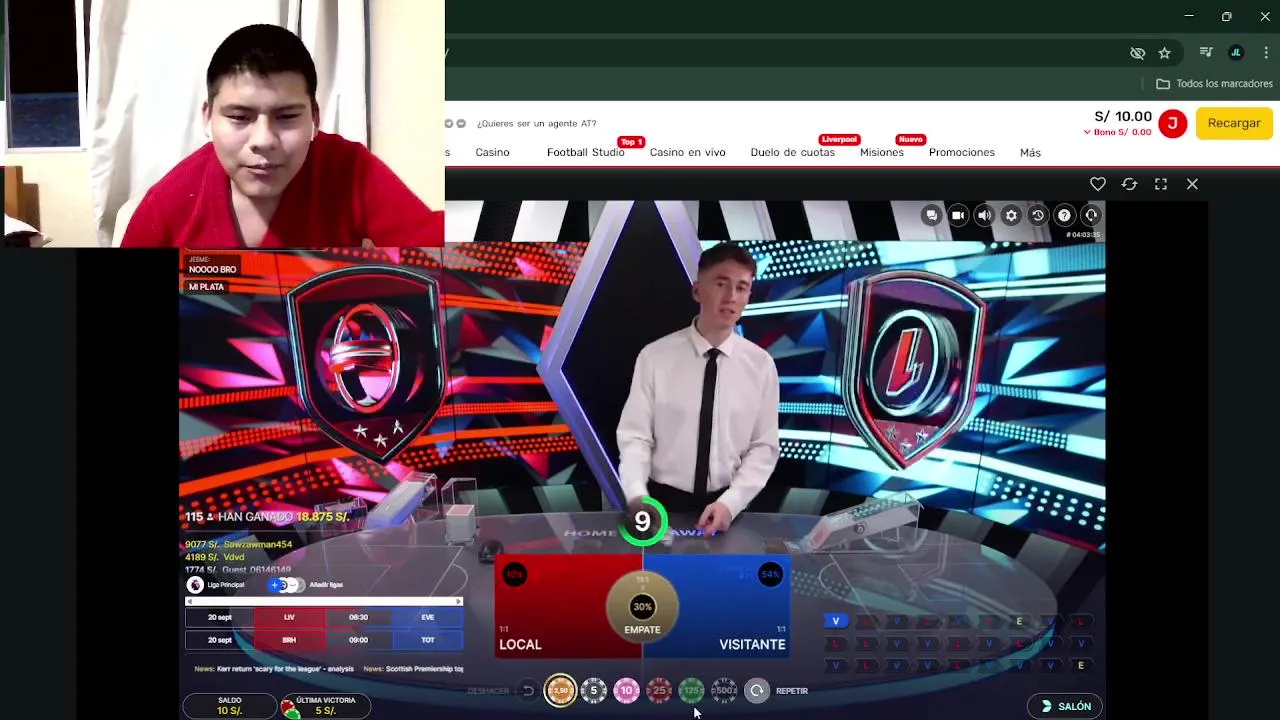Select the 5 grey chip
This screenshot has height=720, width=1280.
coord(593,690)
